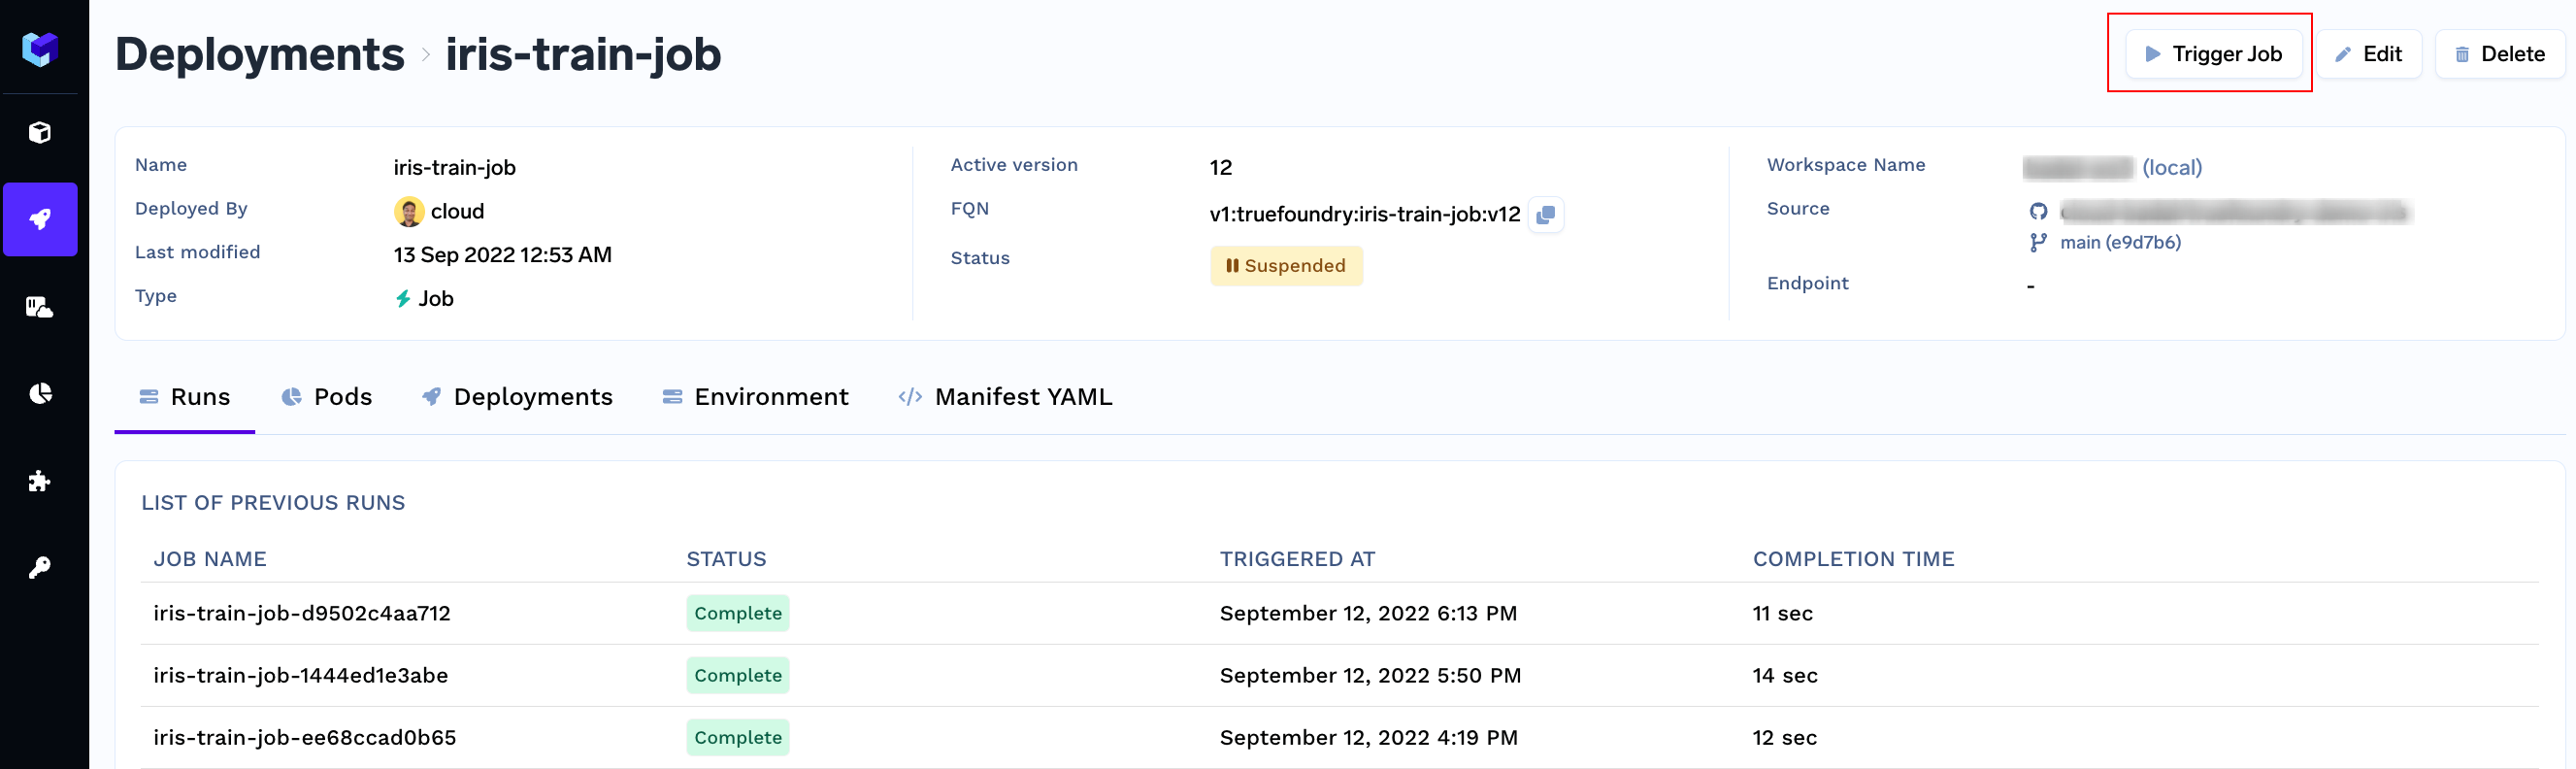Screen dimensions: 2576x769
Task: Click the GitHub source repository icon
Action: pos(2038,211)
